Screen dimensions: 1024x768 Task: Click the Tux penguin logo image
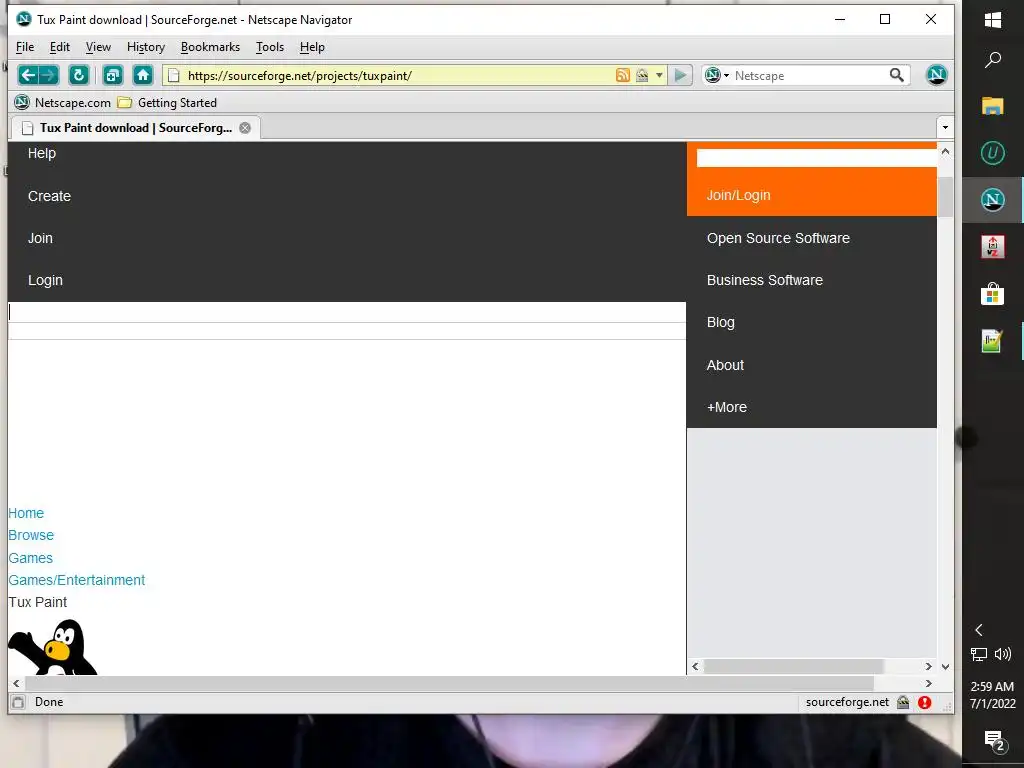click(x=52, y=647)
